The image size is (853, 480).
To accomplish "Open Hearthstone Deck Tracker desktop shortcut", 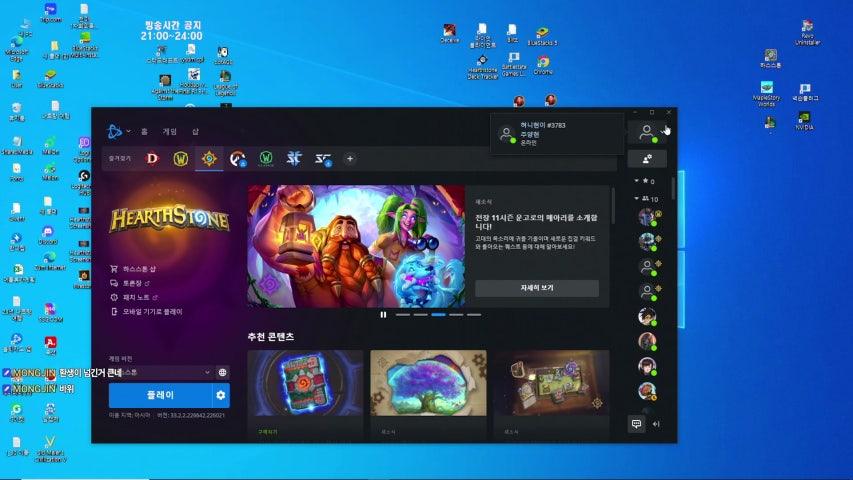I will (483, 67).
